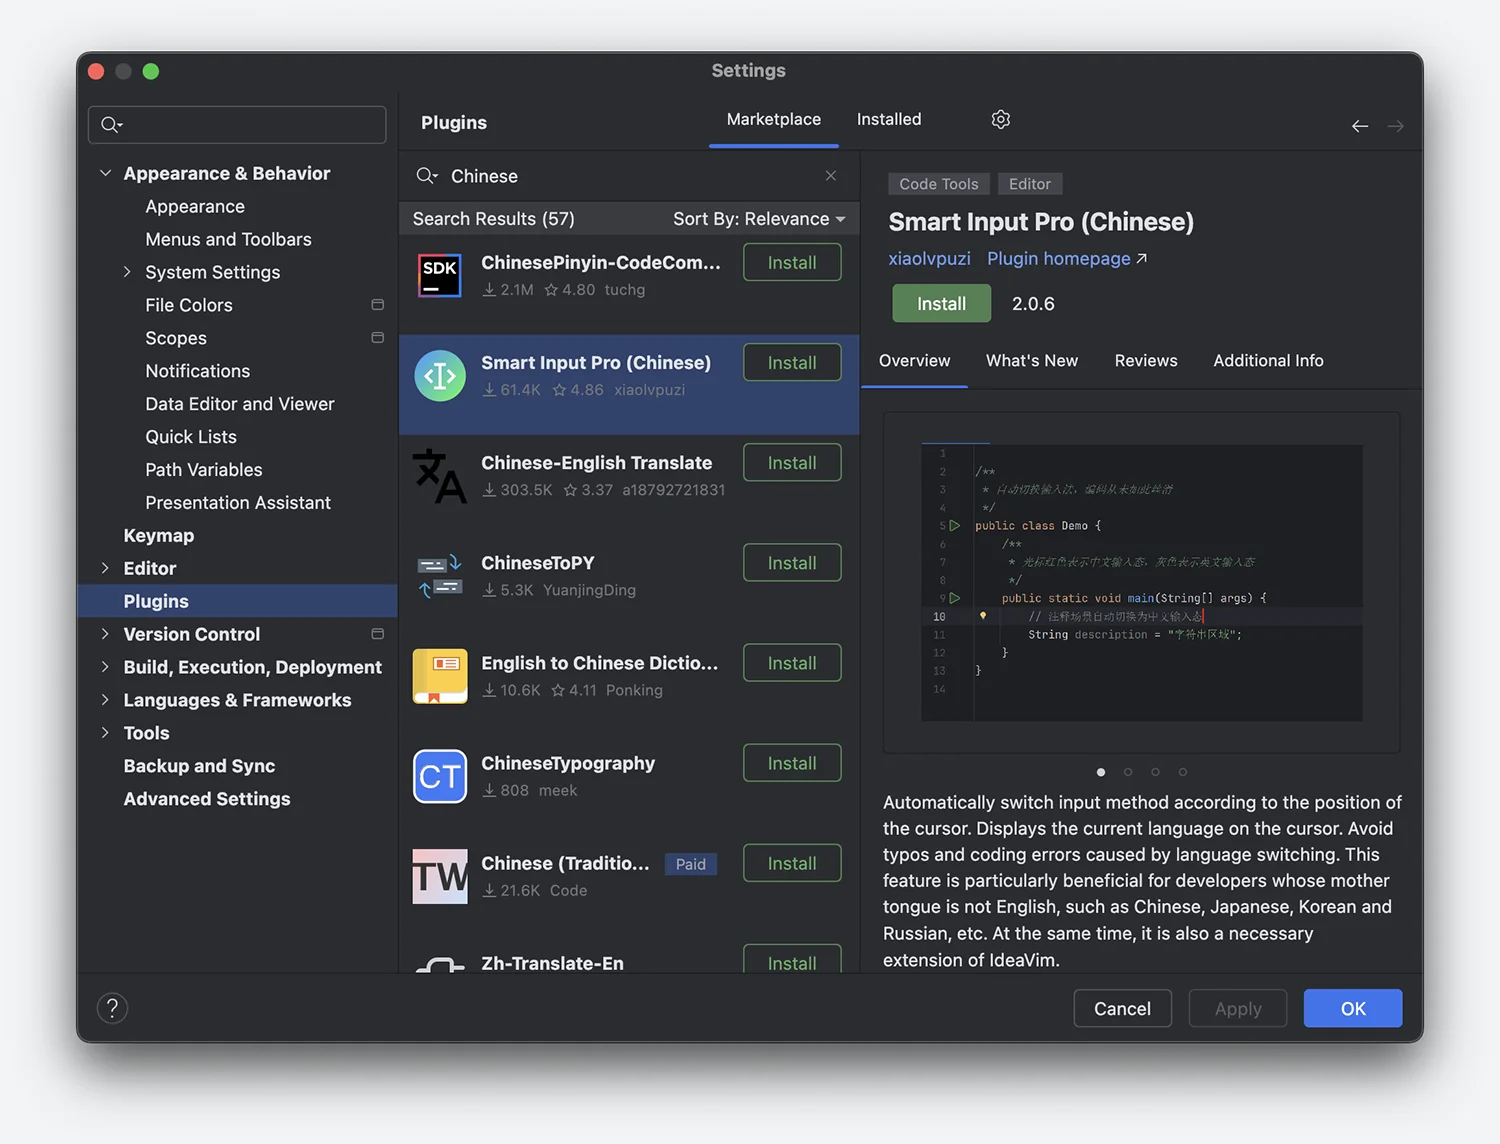Install the ChineseToPY plugin
Viewport: 1500px width, 1144px height.
pyautogui.click(x=792, y=562)
